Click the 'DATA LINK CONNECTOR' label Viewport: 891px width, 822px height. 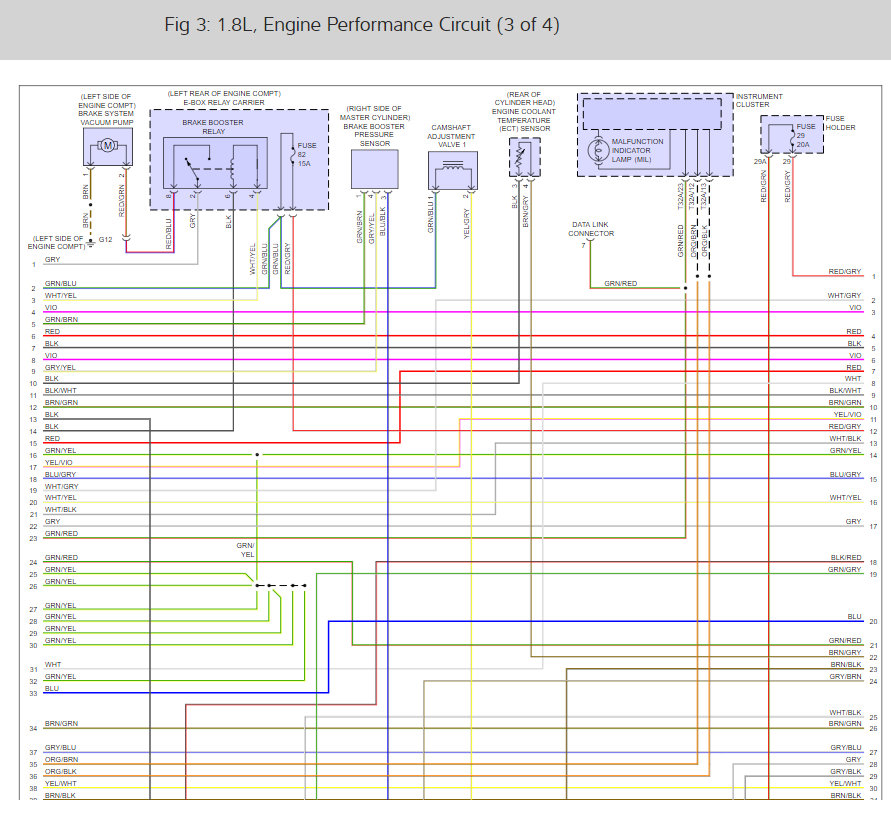tap(591, 229)
